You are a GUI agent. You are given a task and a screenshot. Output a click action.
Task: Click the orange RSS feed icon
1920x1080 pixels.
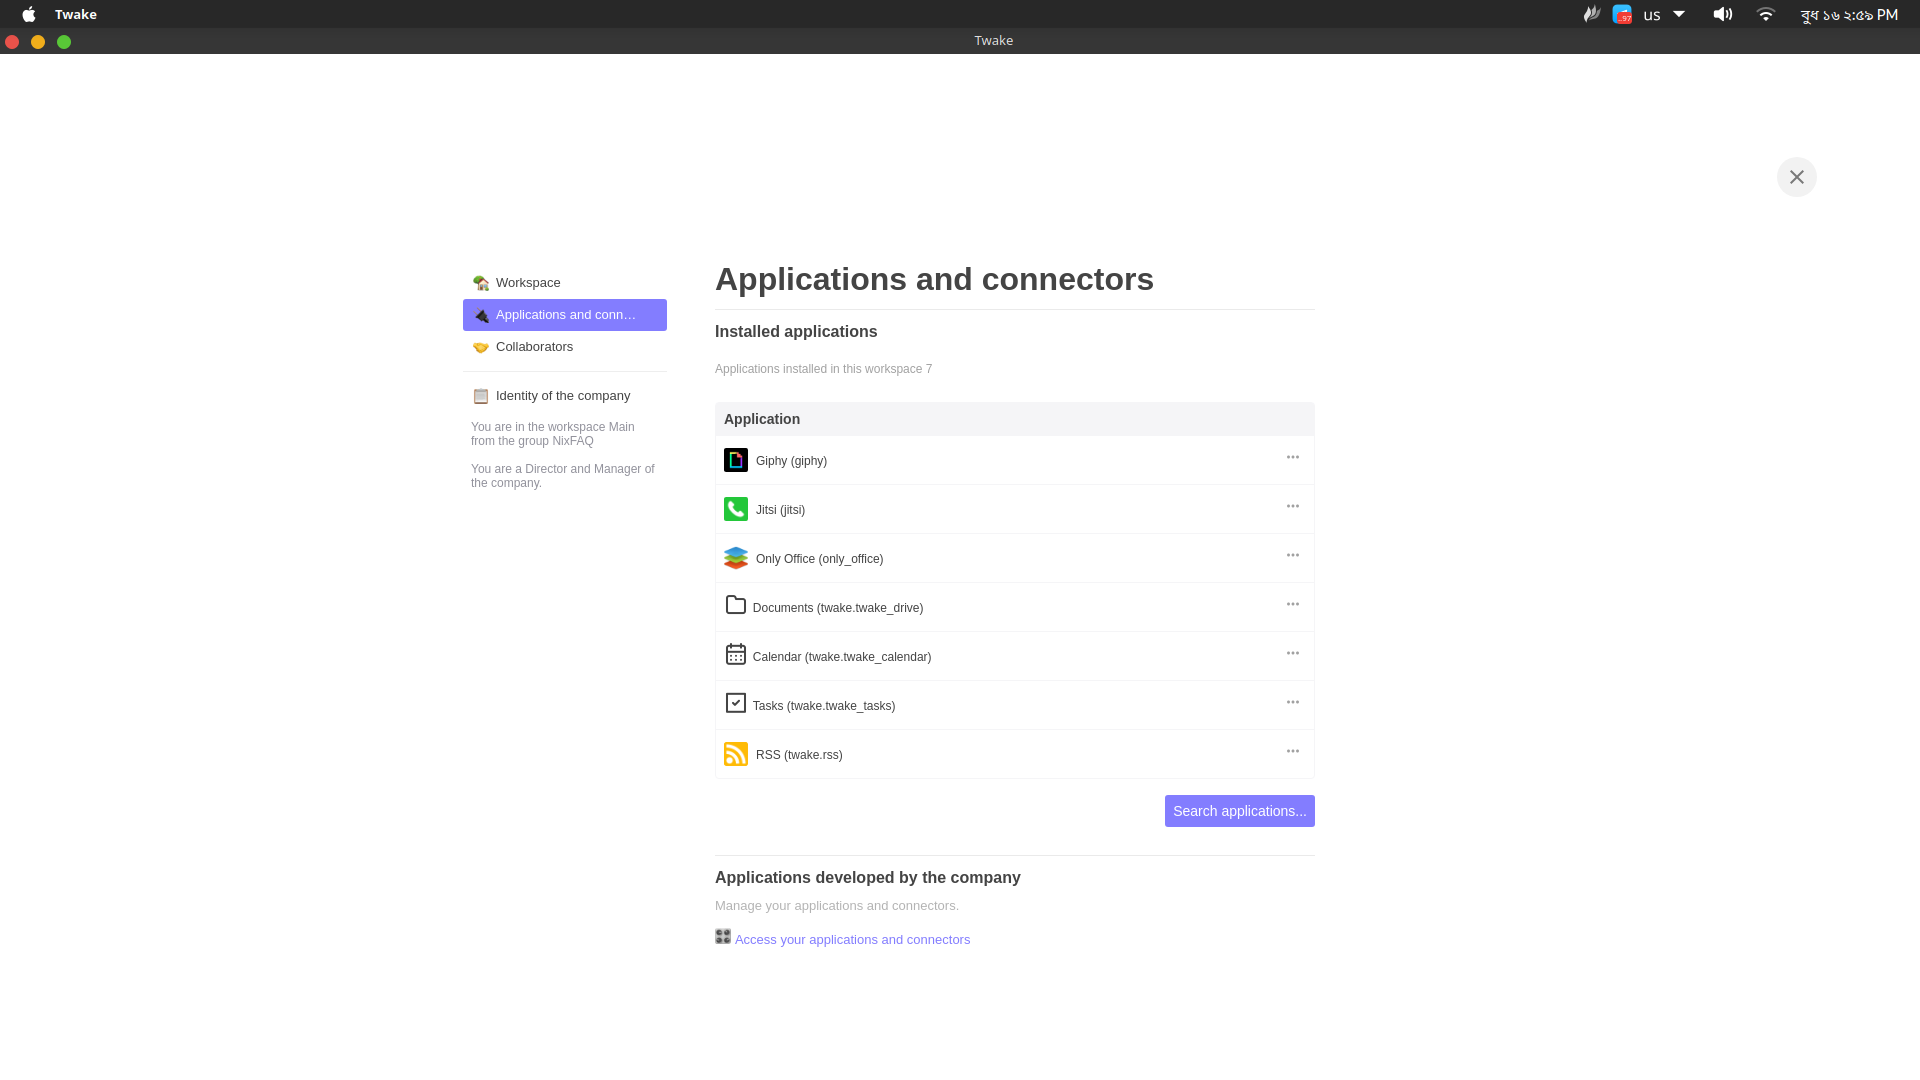click(736, 754)
